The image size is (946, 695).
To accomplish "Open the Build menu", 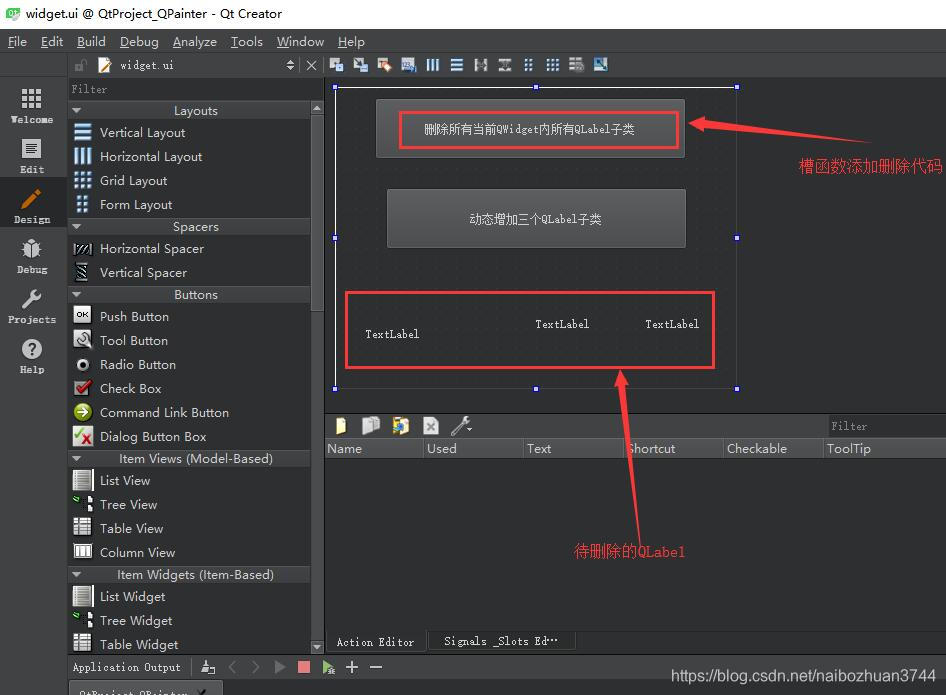I will [91, 42].
